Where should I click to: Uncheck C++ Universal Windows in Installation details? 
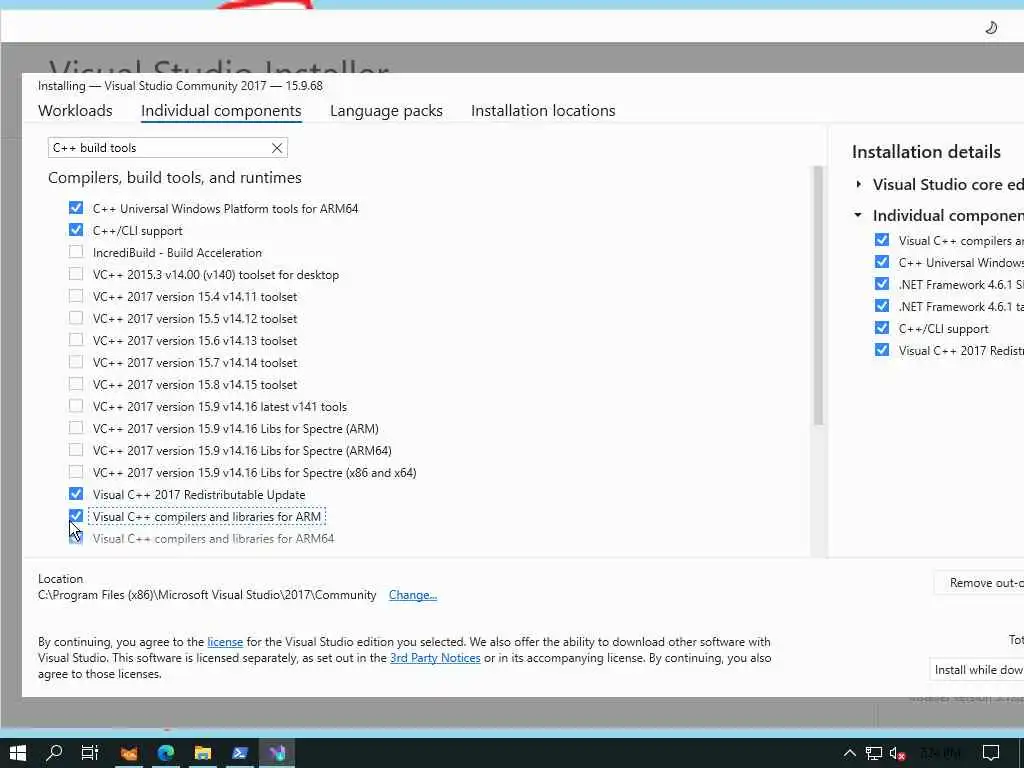click(x=882, y=262)
